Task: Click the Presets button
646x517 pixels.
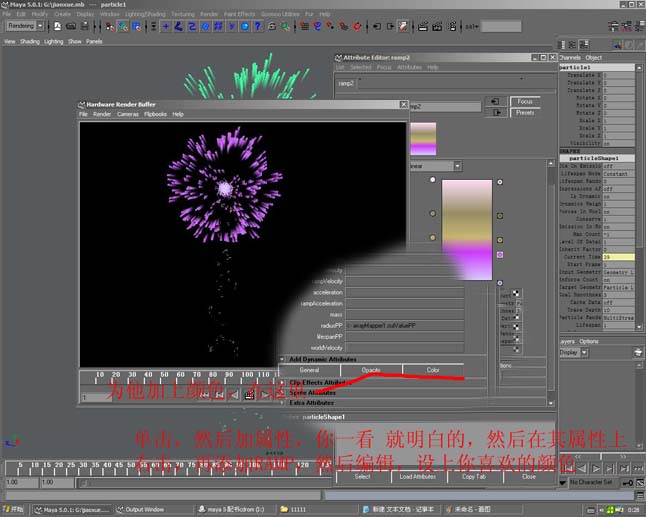Action: point(525,112)
